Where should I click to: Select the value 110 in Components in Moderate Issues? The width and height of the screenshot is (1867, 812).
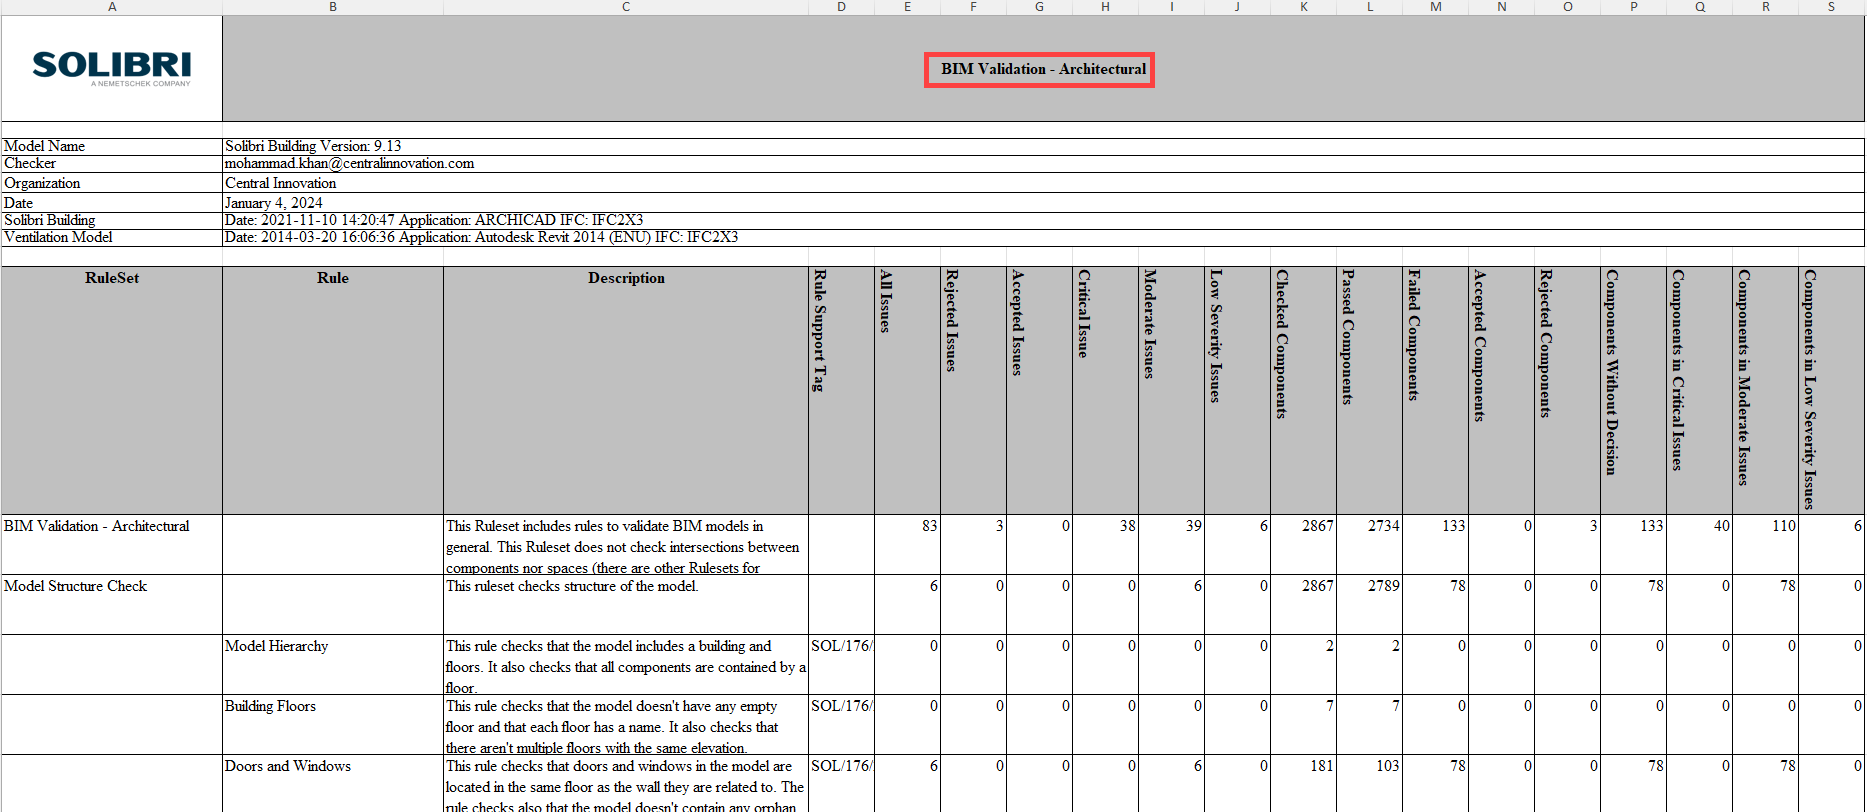(1765, 544)
